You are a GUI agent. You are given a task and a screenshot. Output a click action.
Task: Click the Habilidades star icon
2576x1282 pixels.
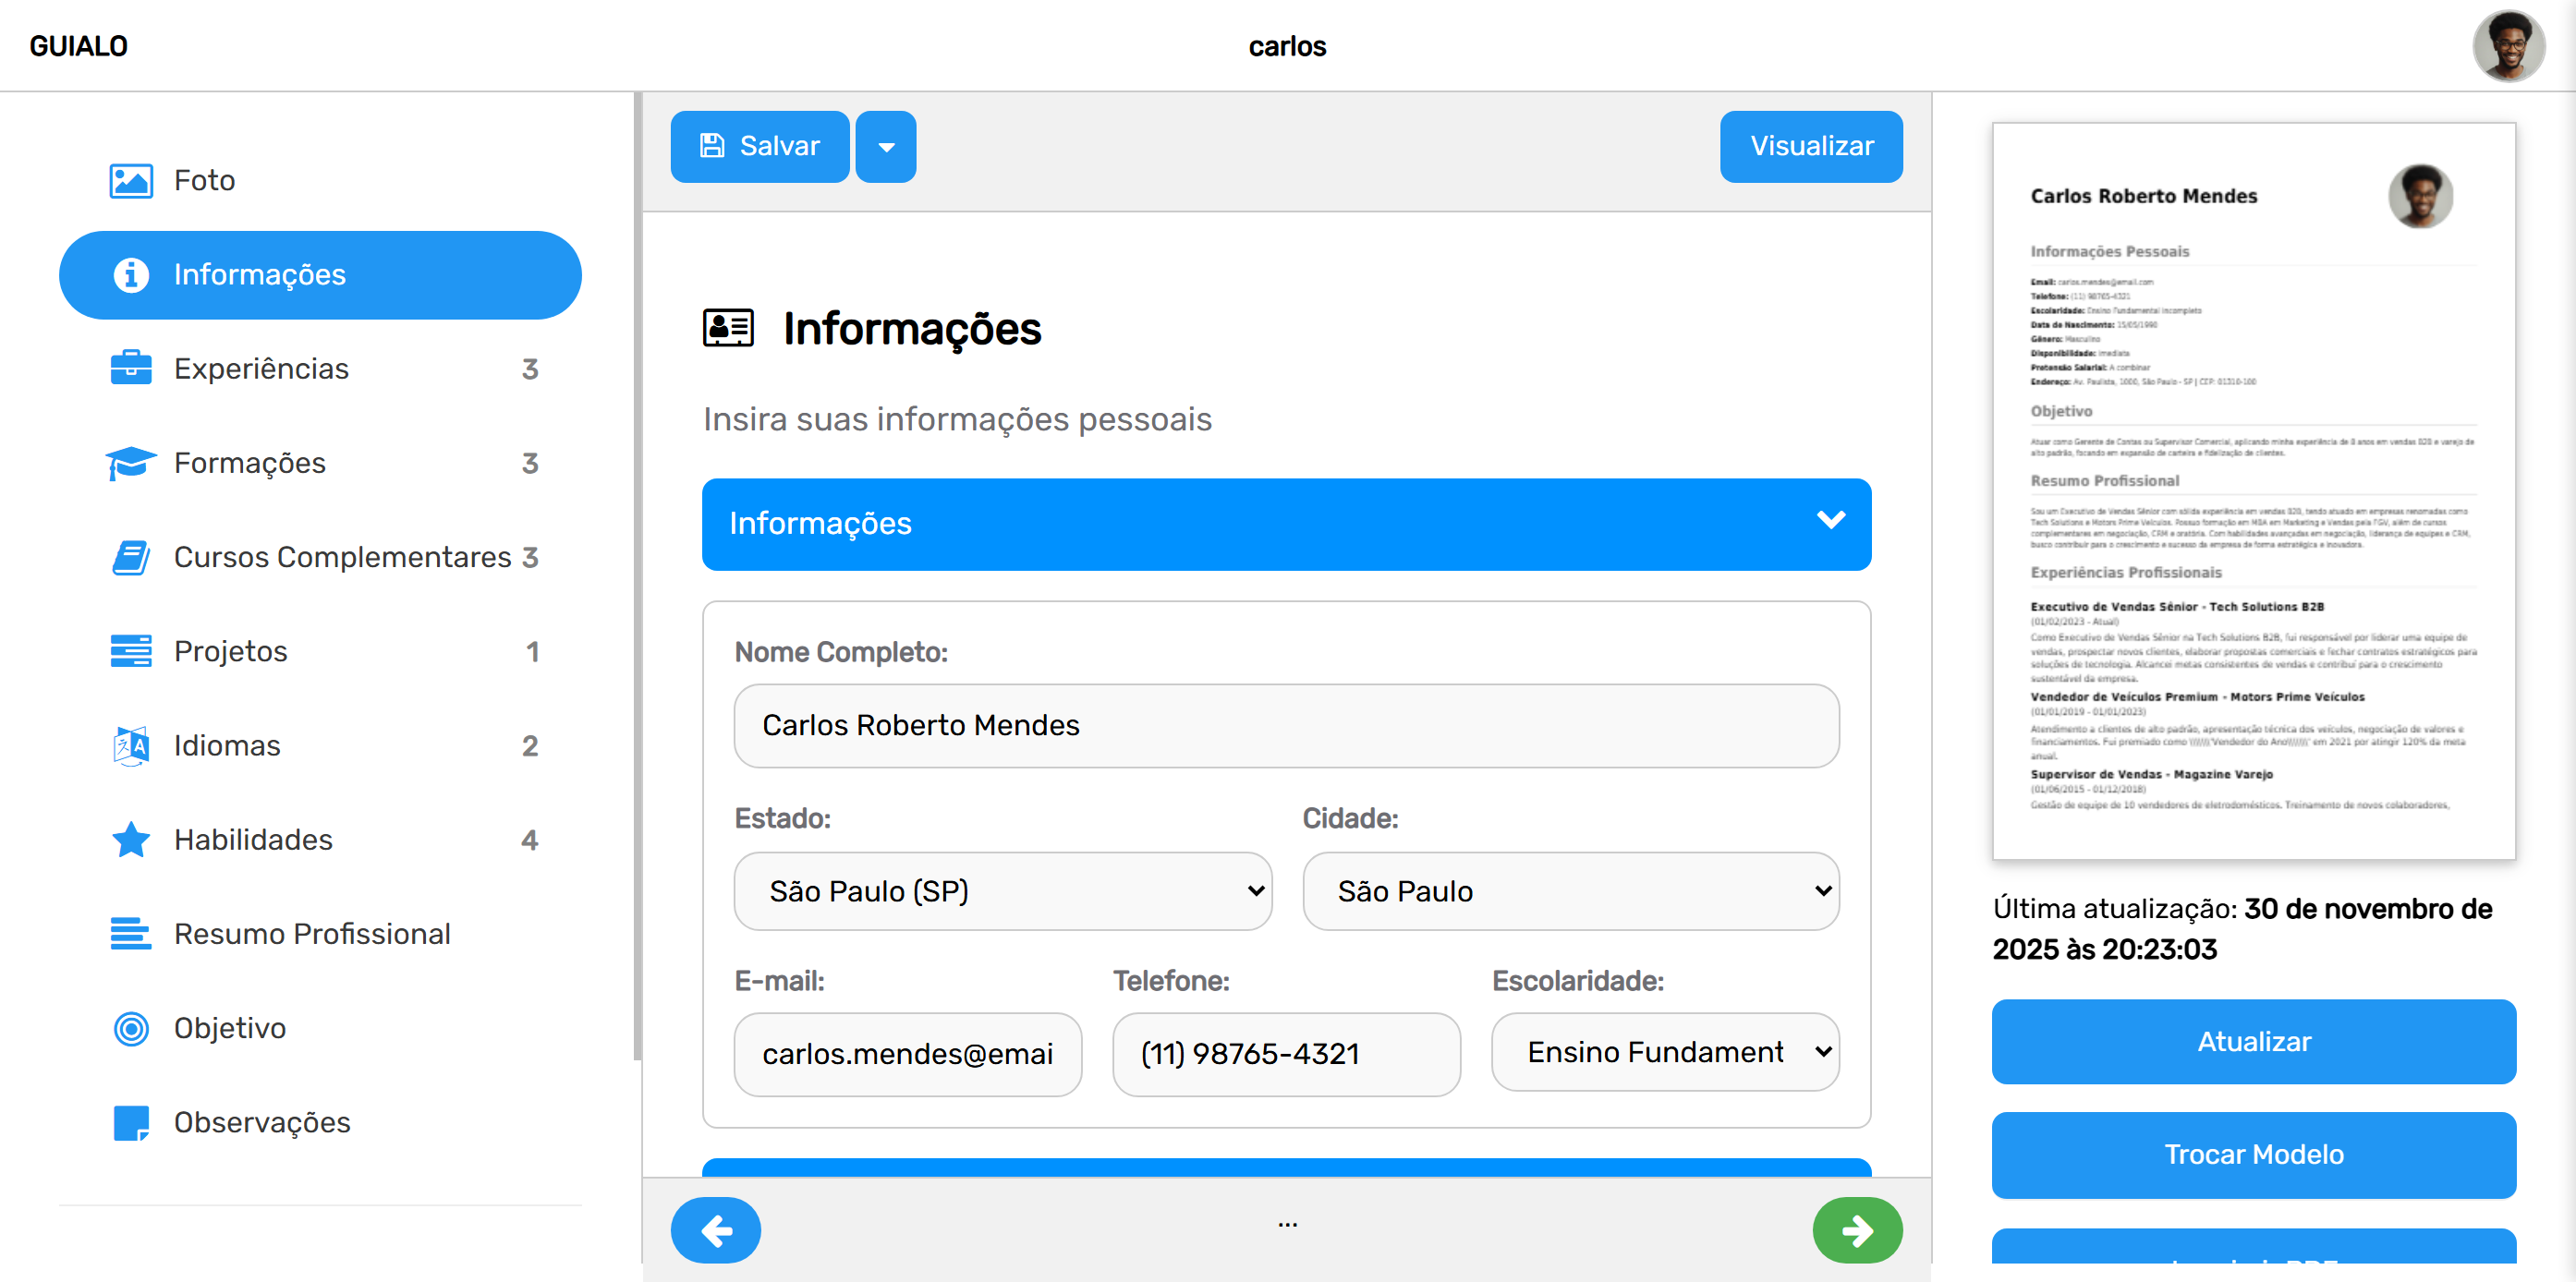[x=131, y=840]
